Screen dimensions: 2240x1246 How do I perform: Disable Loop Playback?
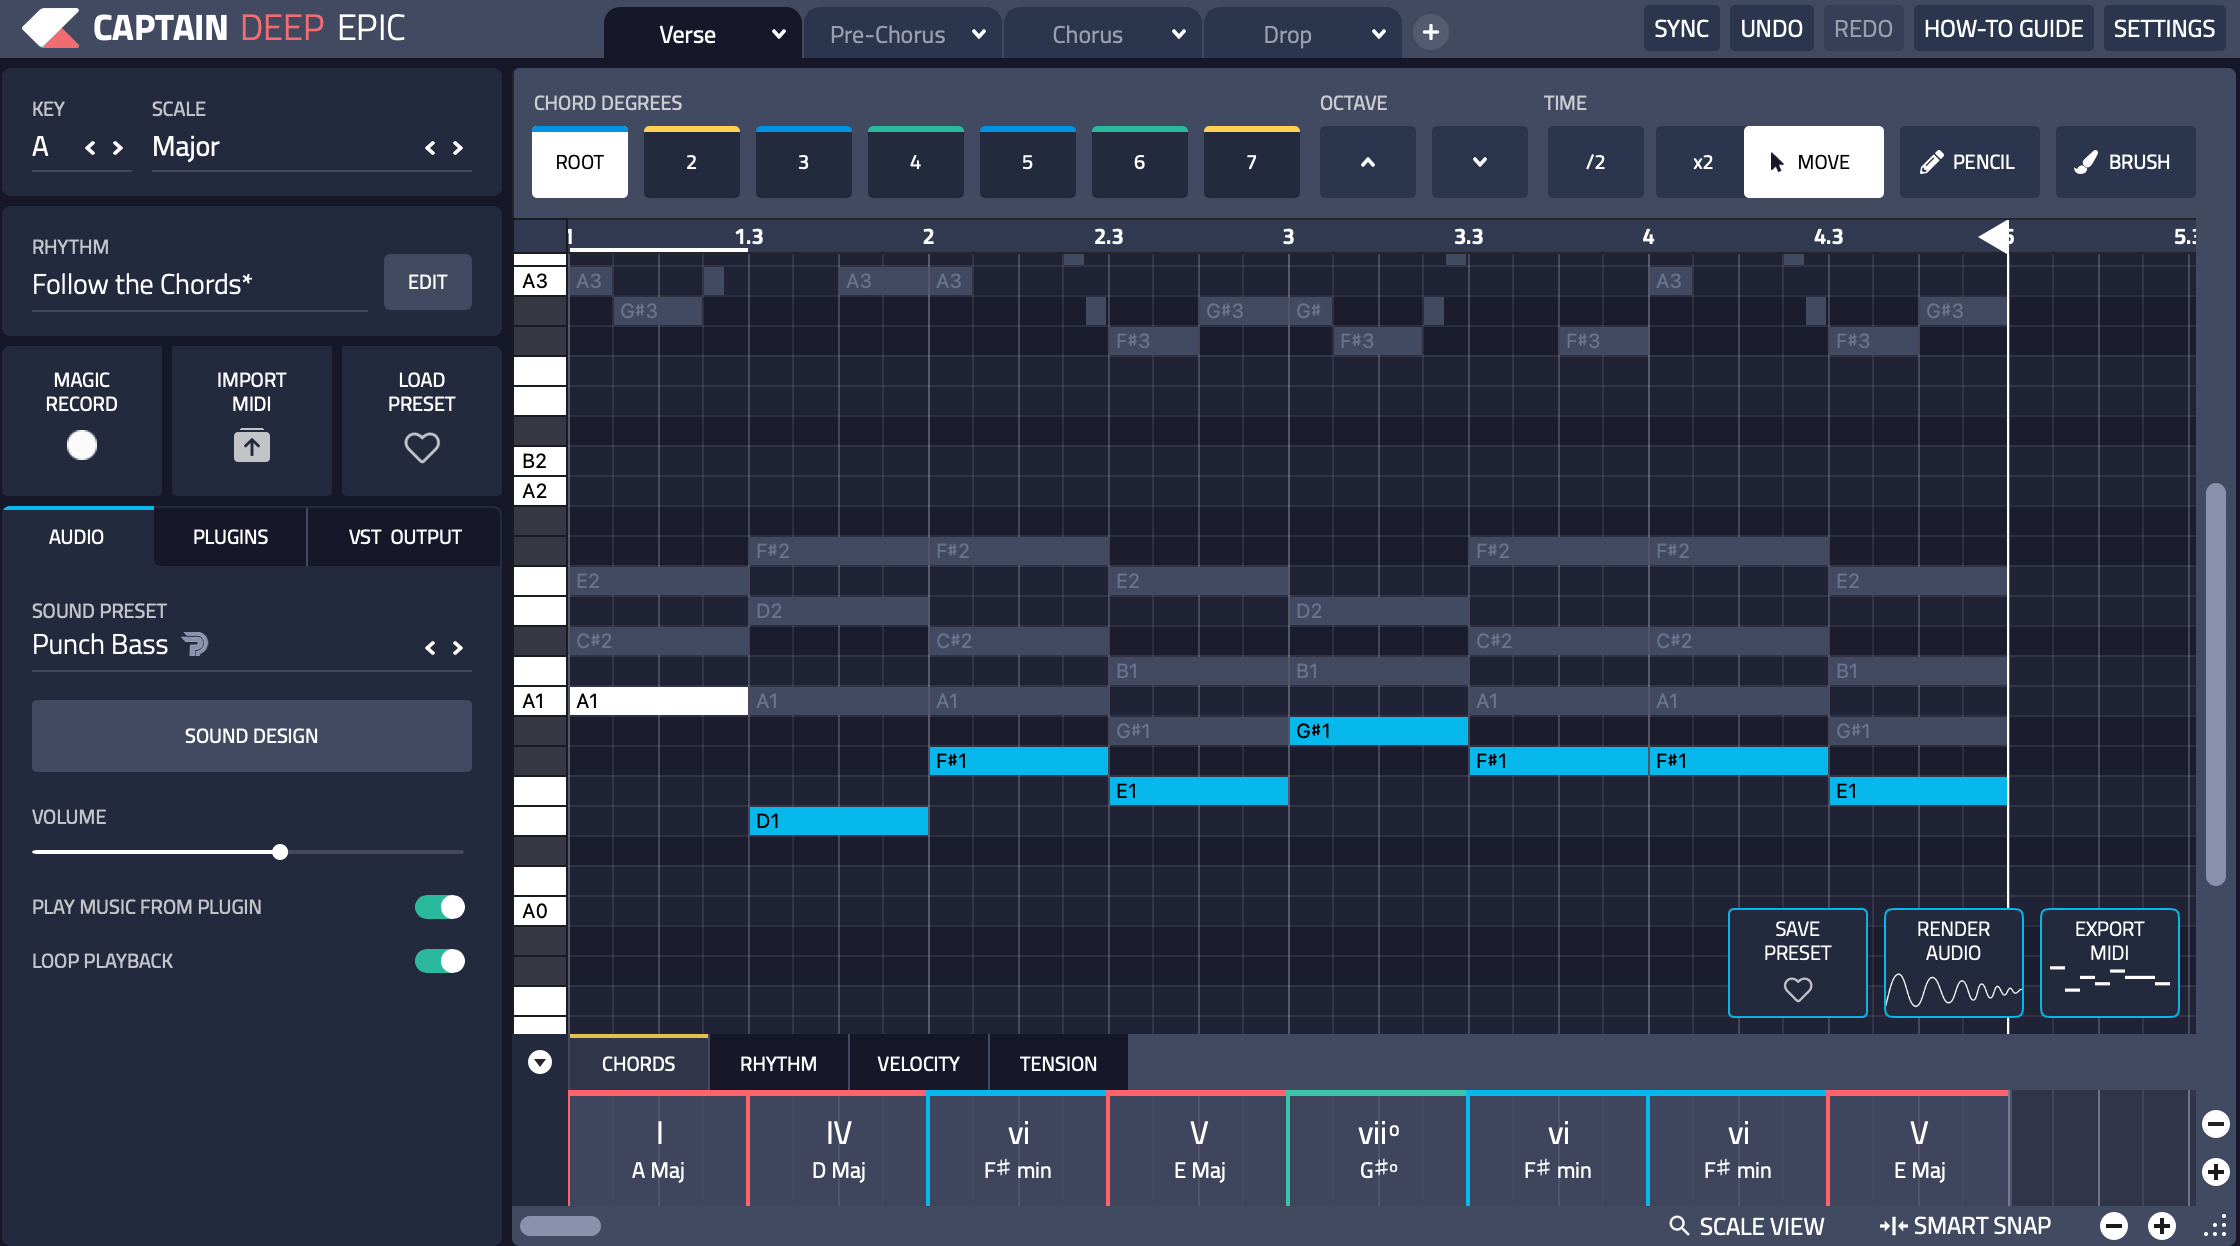(x=440, y=961)
